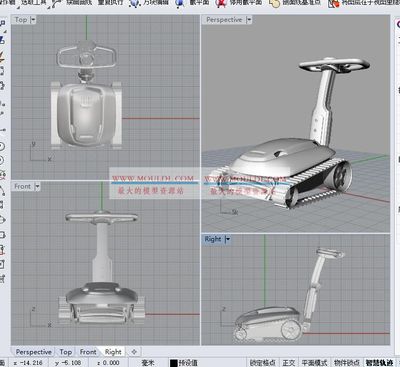Switch to the Perspective tab at bottom
This screenshot has width=400, height=367.
click(34, 352)
